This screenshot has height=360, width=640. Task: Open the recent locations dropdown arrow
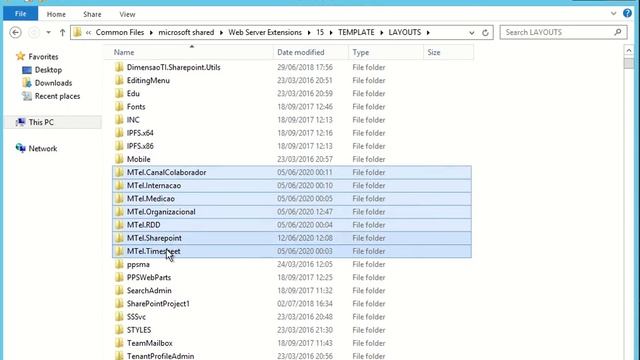click(48, 32)
